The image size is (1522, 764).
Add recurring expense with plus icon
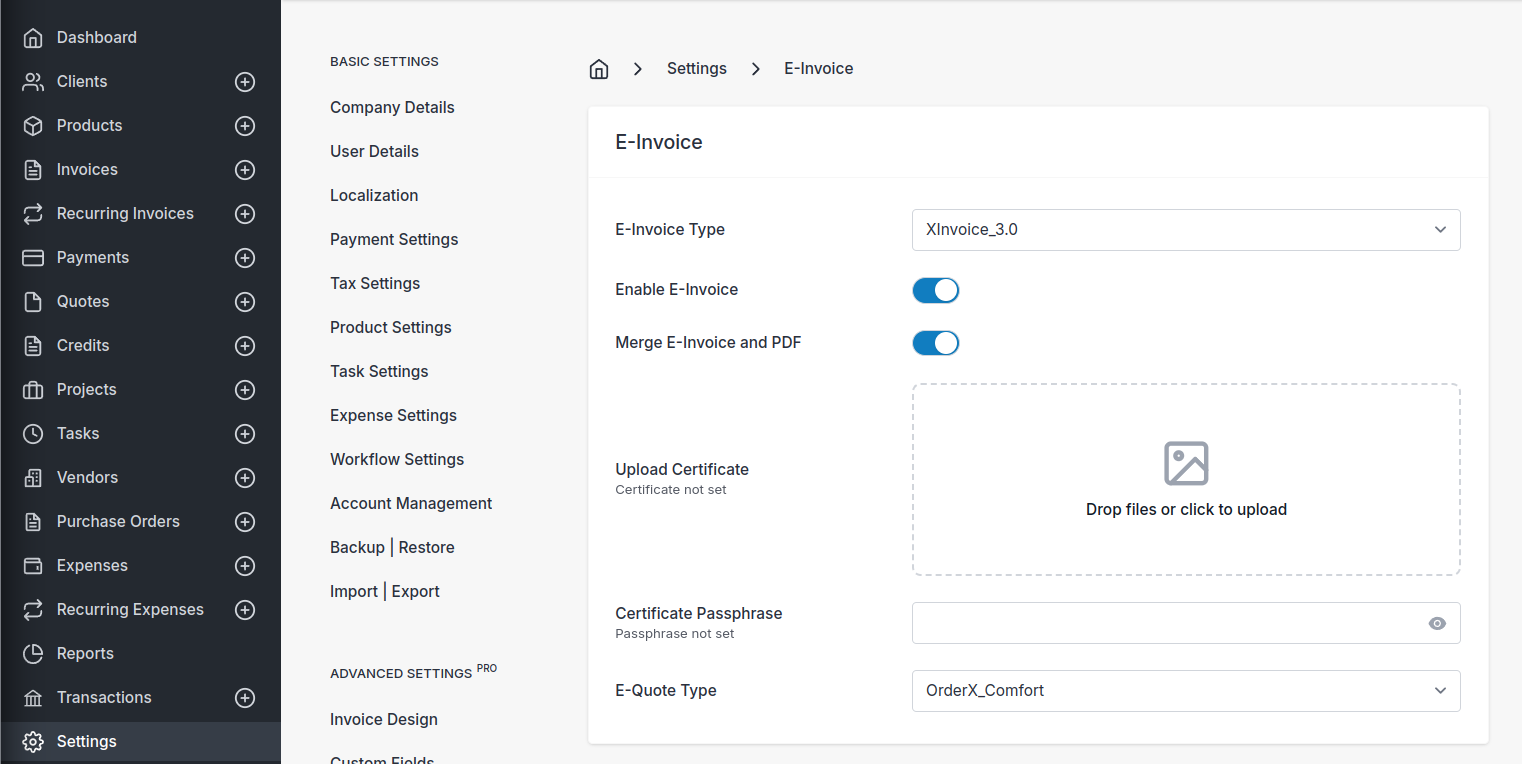coord(245,610)
